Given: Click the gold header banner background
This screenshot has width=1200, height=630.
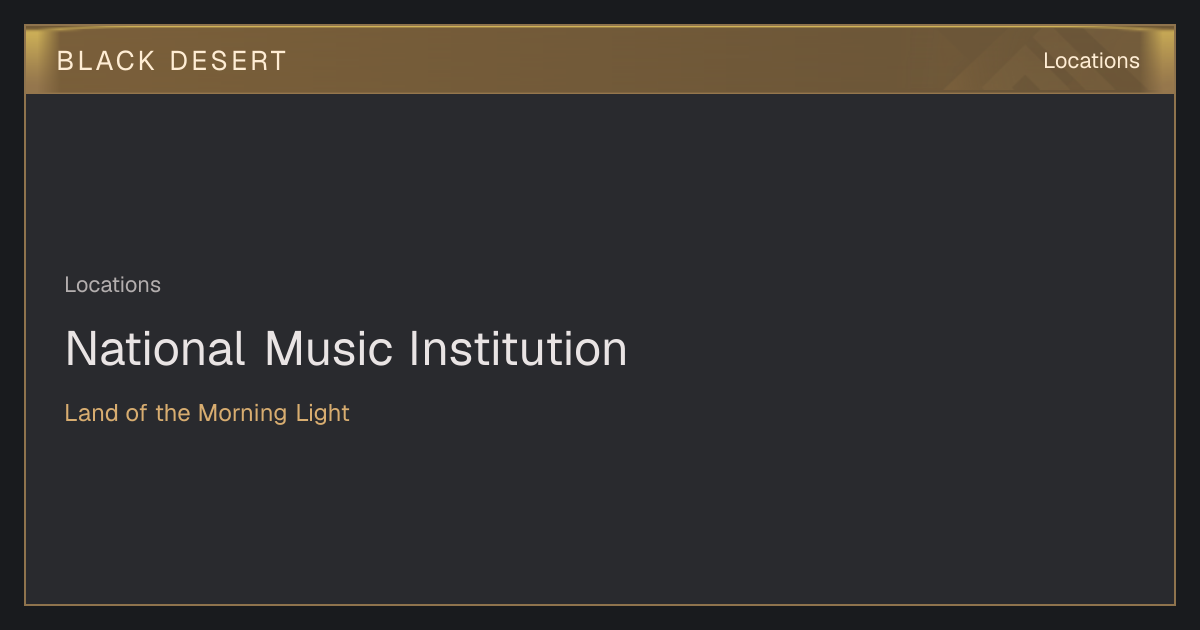Looking at the screenshot, I should point(600,60).
